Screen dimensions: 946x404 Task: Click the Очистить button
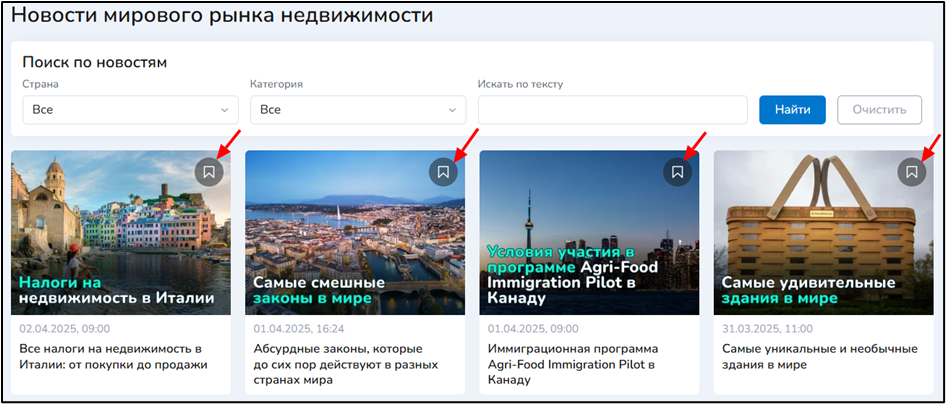point(879,110)
